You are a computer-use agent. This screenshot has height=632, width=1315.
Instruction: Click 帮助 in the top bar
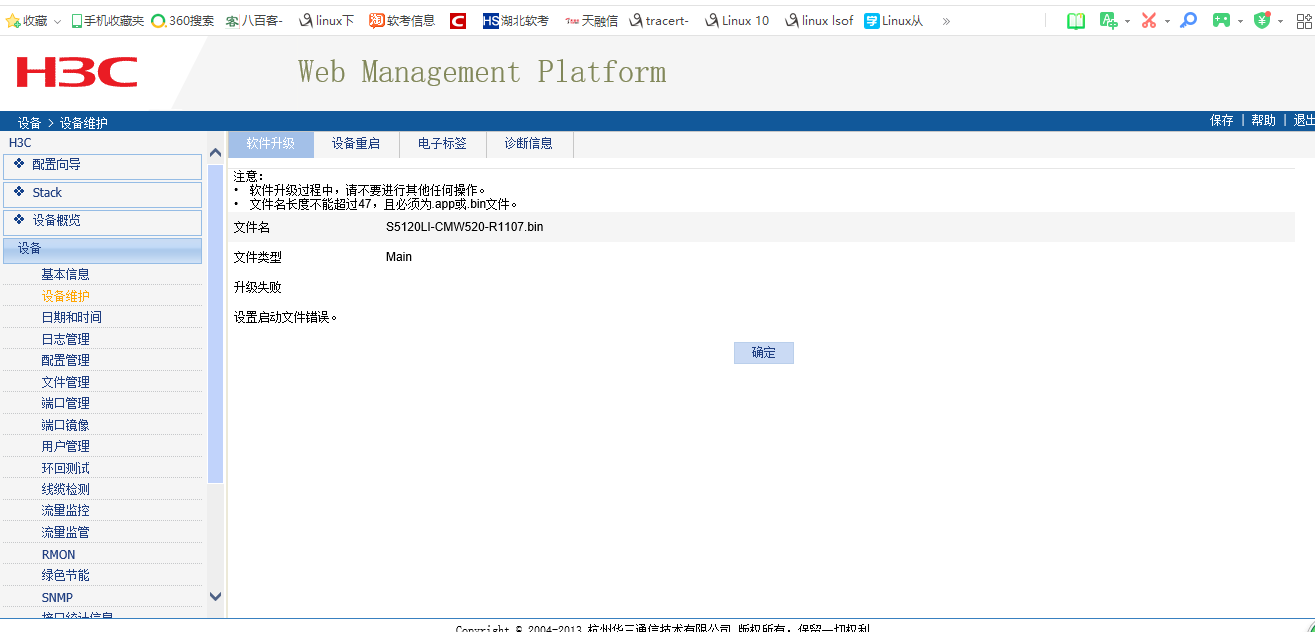1264,120
